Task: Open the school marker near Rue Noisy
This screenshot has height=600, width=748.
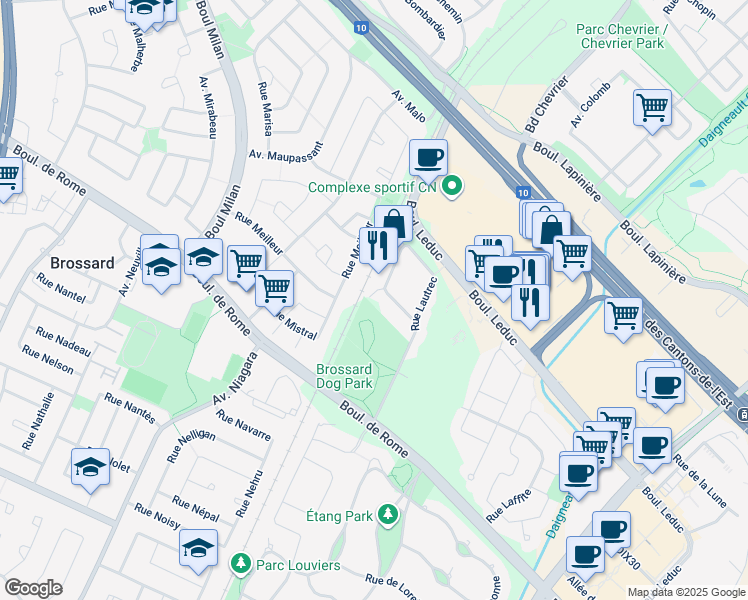Action: [198, 549]
